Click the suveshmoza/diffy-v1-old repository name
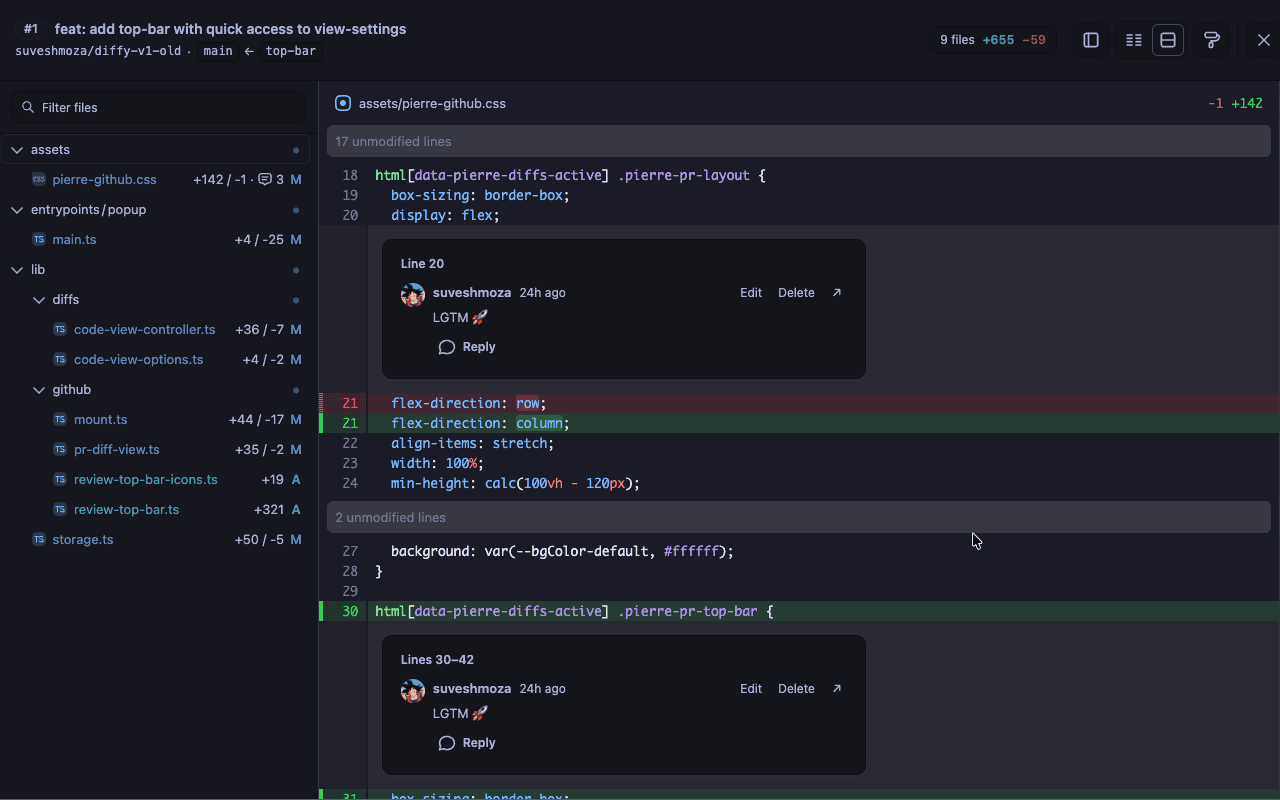This screenshot has width=1280, height=800. point(98,51)
